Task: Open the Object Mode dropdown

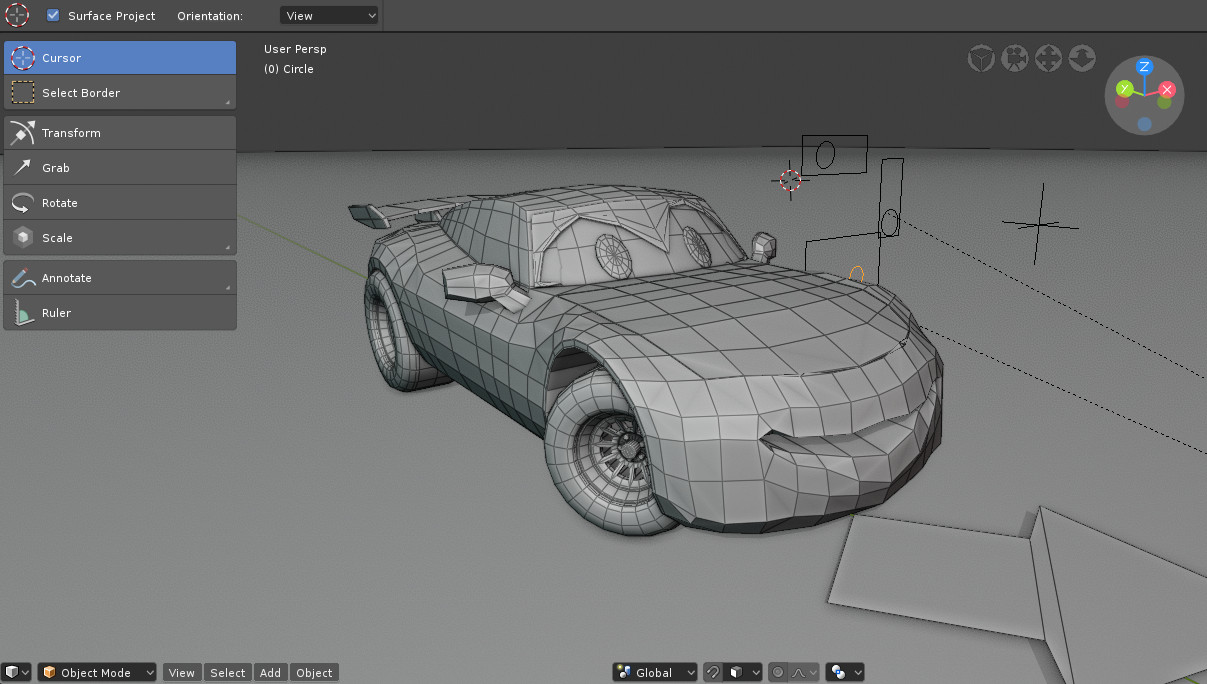Action: [97, 672]
